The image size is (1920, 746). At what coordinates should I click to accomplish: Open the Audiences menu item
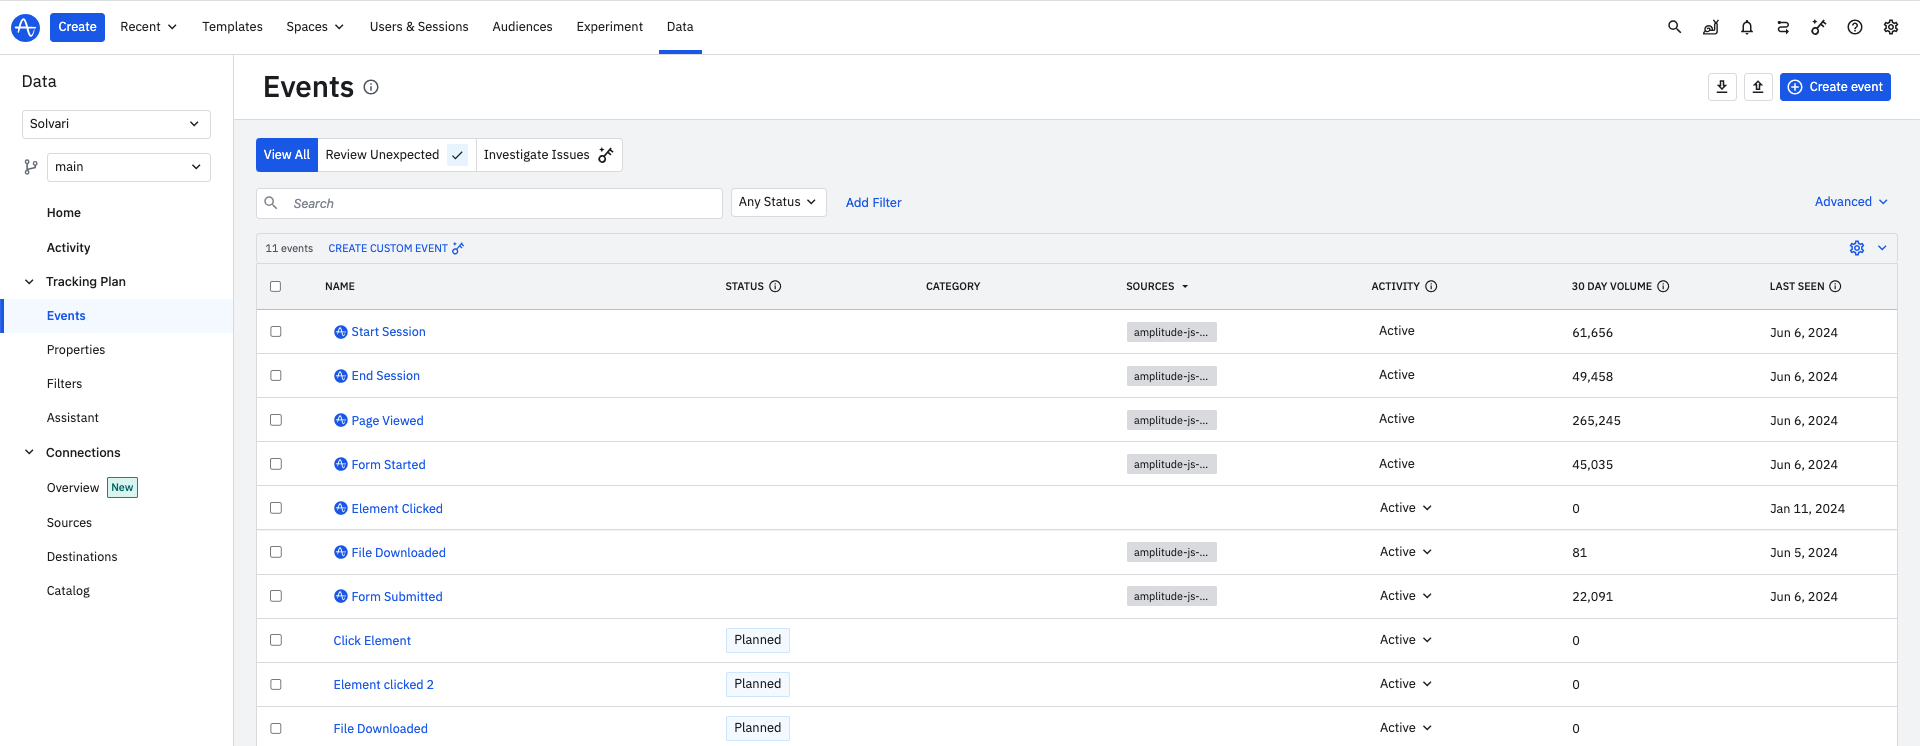522,27
